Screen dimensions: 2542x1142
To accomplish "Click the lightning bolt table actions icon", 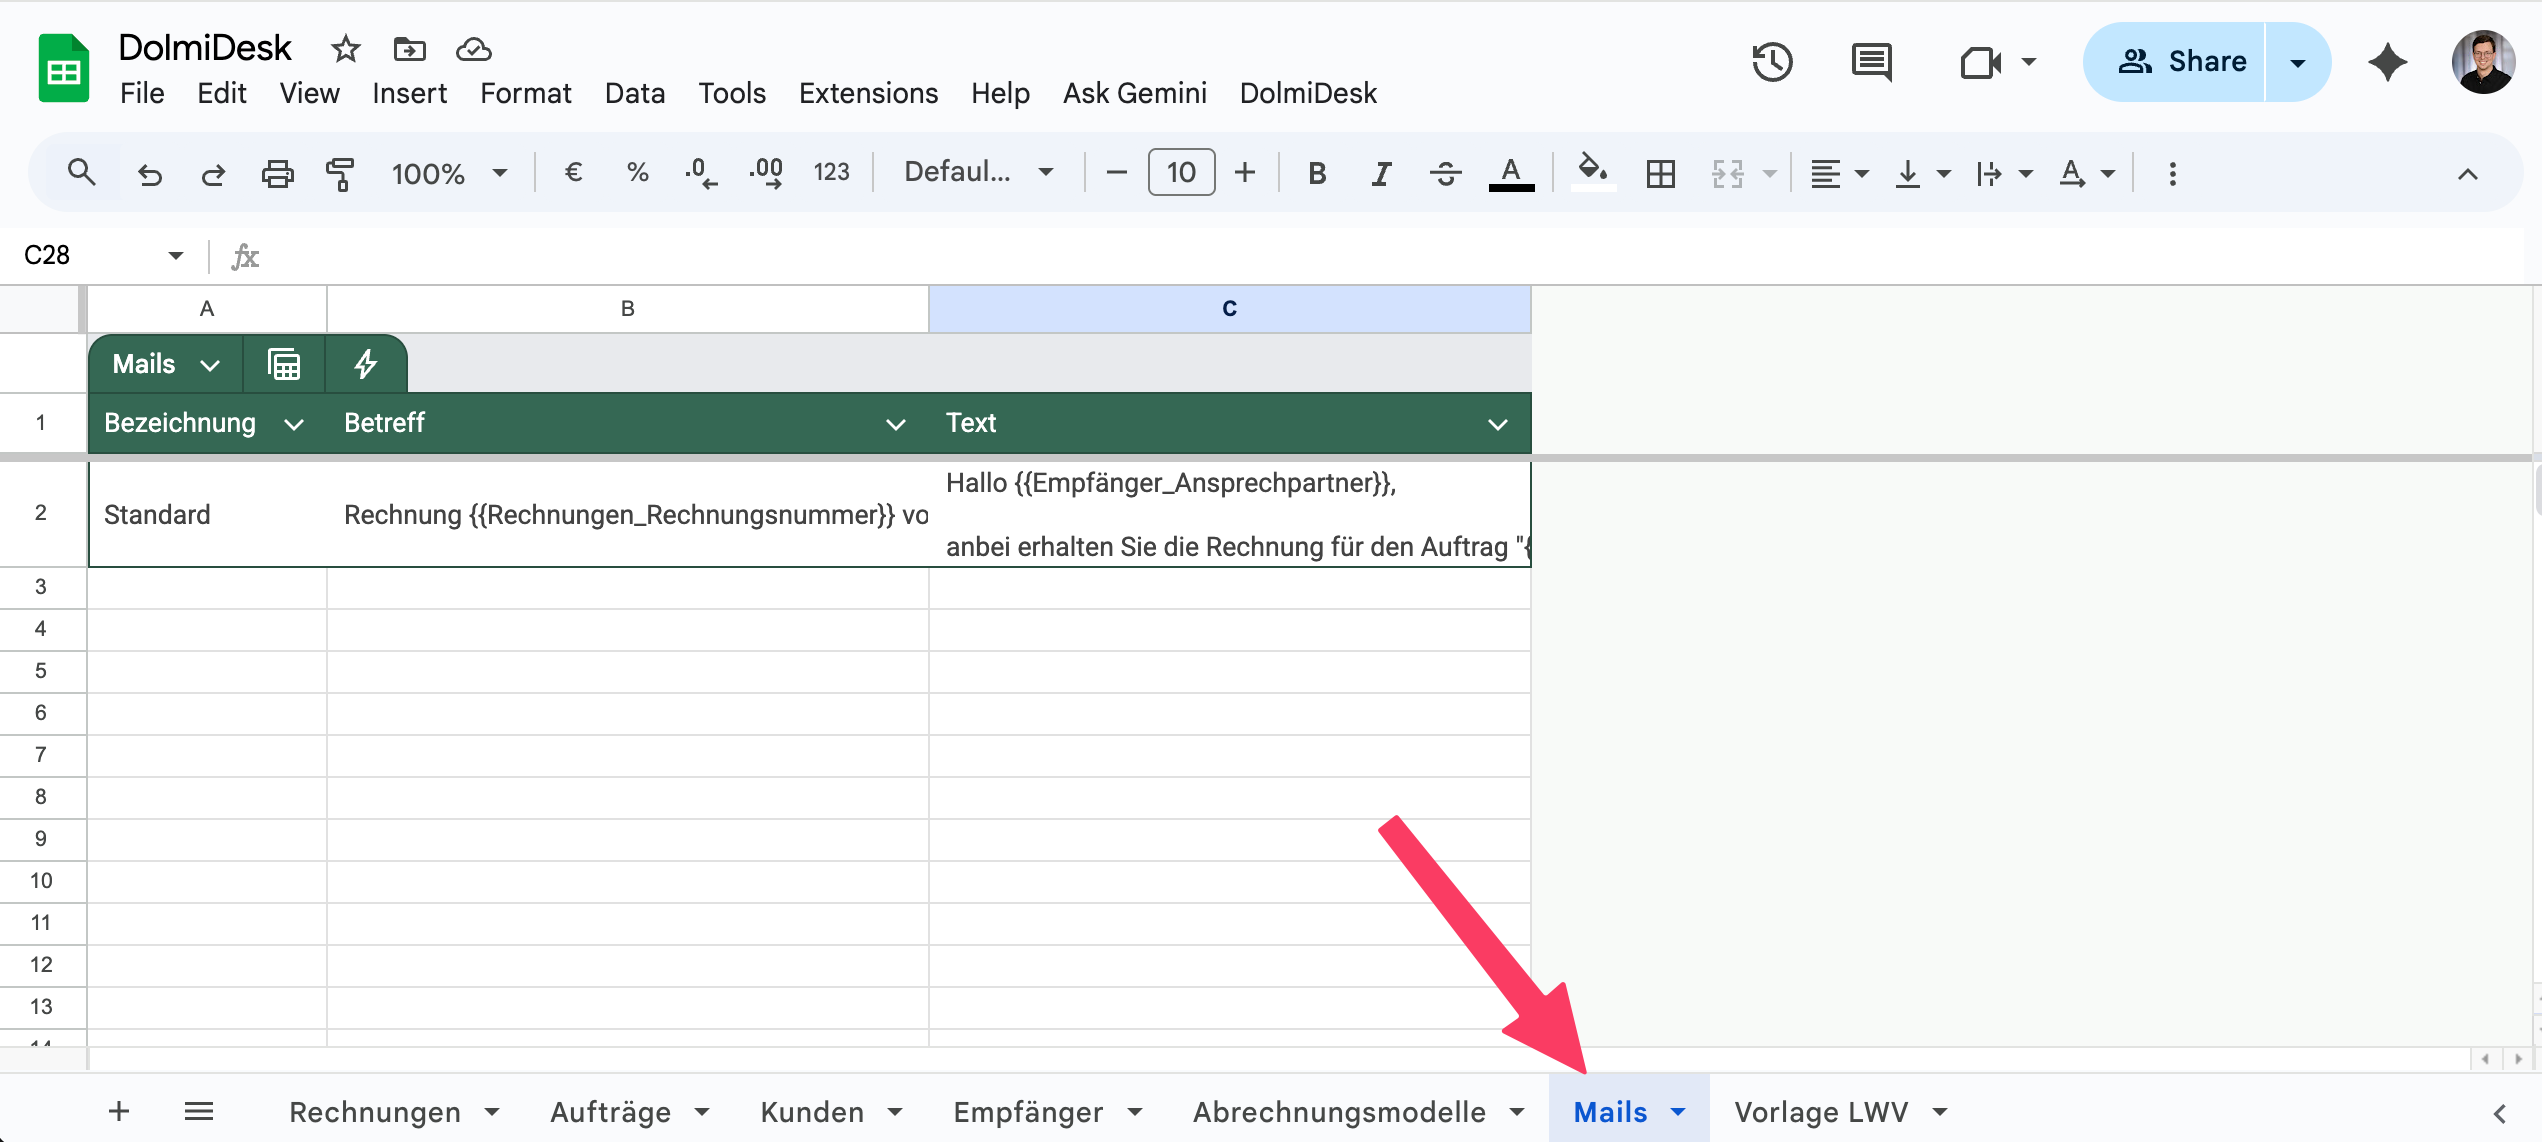I will [366, 364].
